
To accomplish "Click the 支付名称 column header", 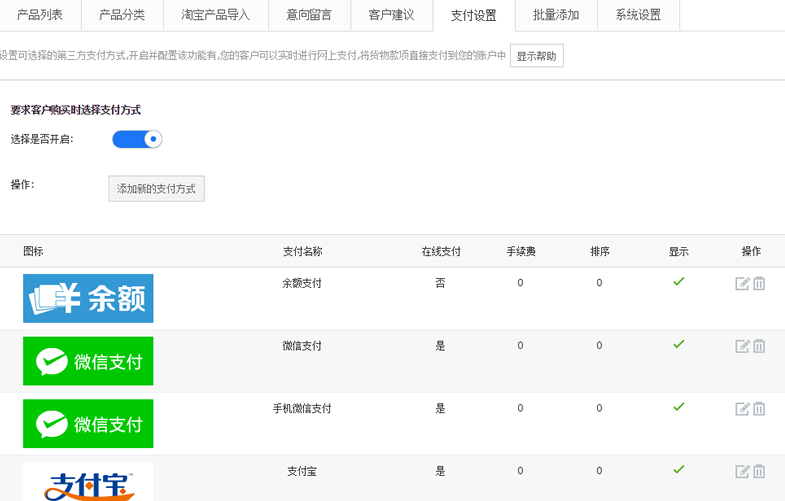I will click(x=302, y=251).
